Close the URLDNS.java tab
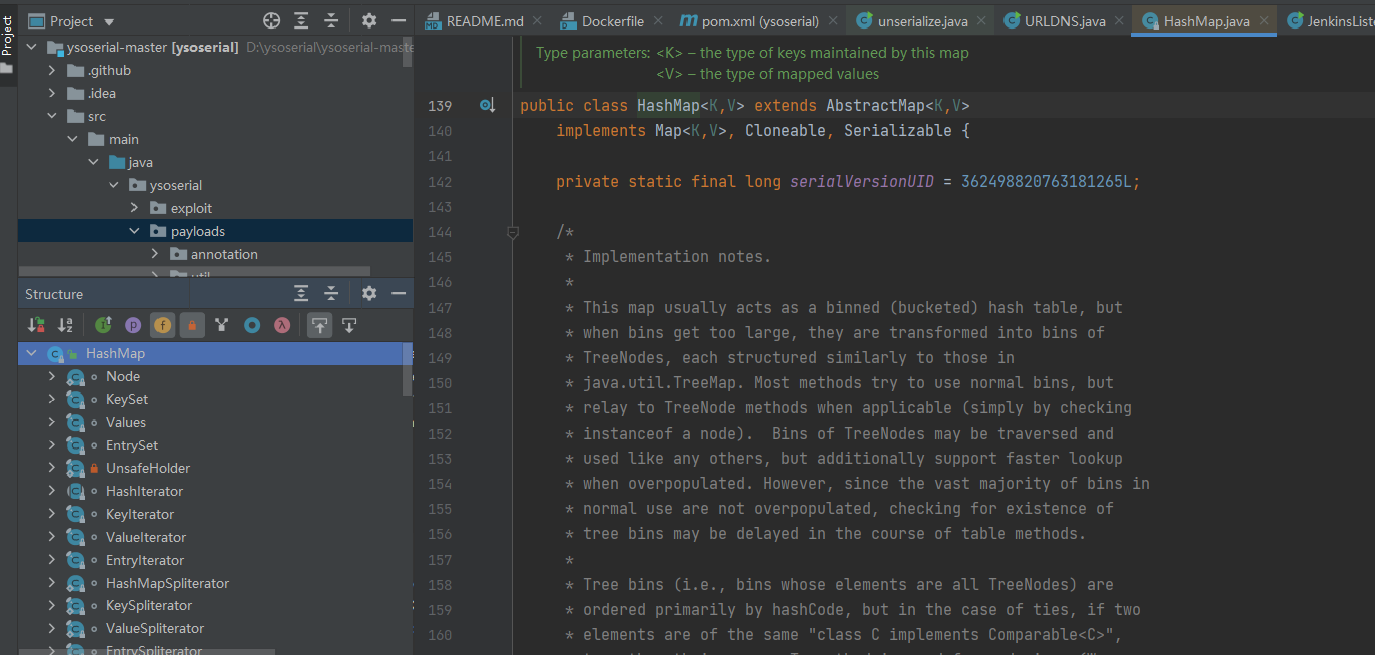Viewport: 1375px width, 655px height. [1121, 20]
